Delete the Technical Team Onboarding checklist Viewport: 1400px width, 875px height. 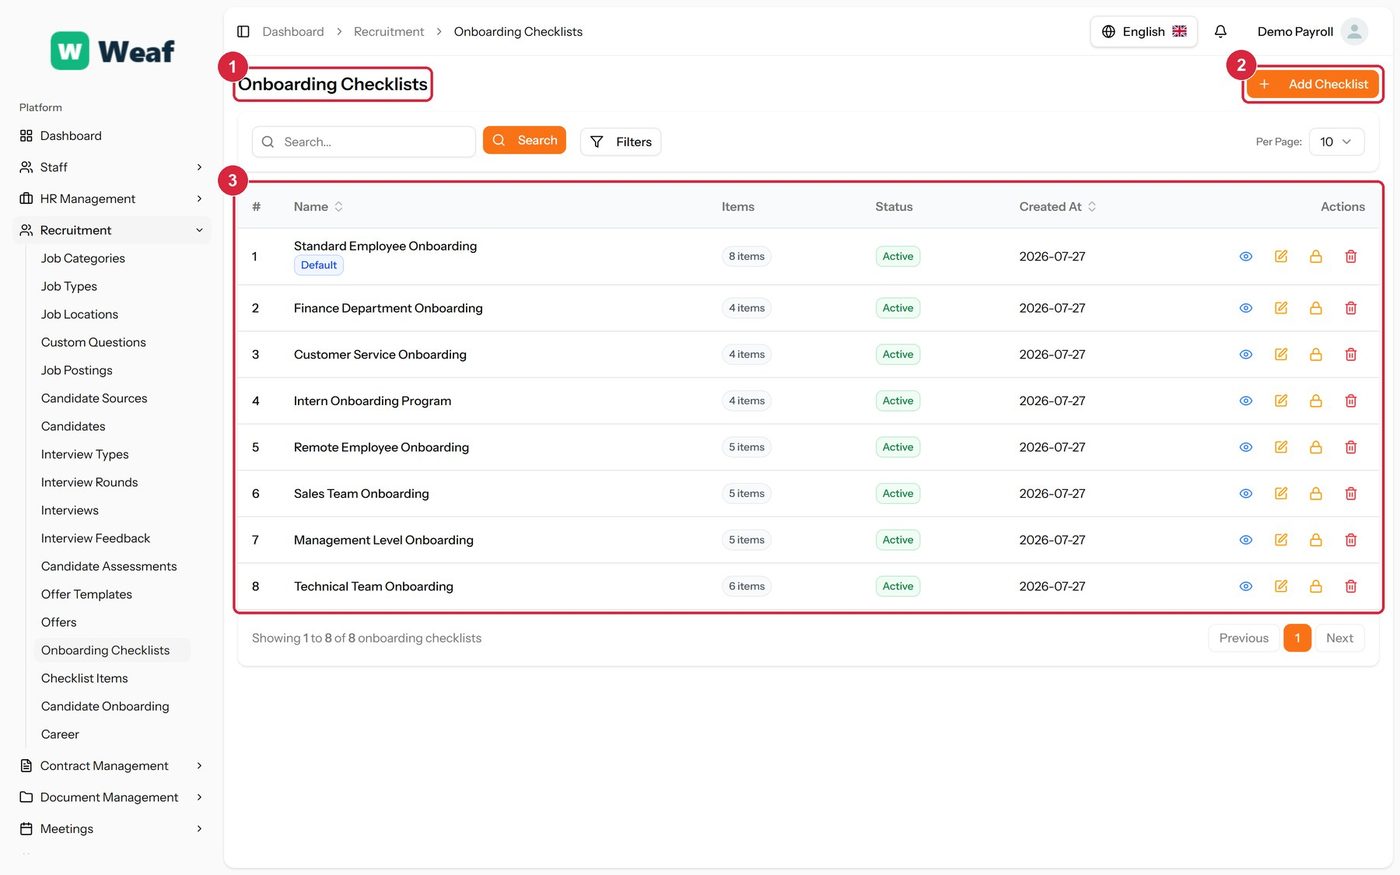point(1351,587)
